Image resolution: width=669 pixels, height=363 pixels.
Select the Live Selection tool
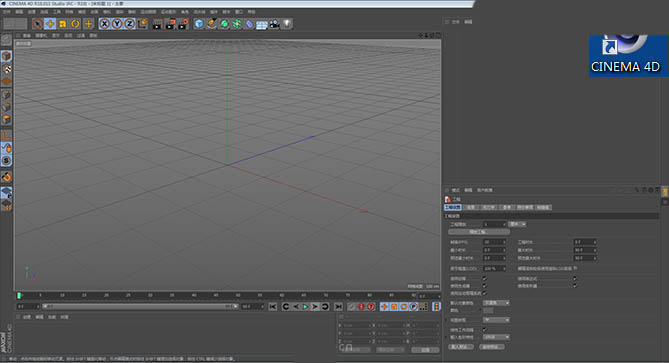(x=37, y=24)
